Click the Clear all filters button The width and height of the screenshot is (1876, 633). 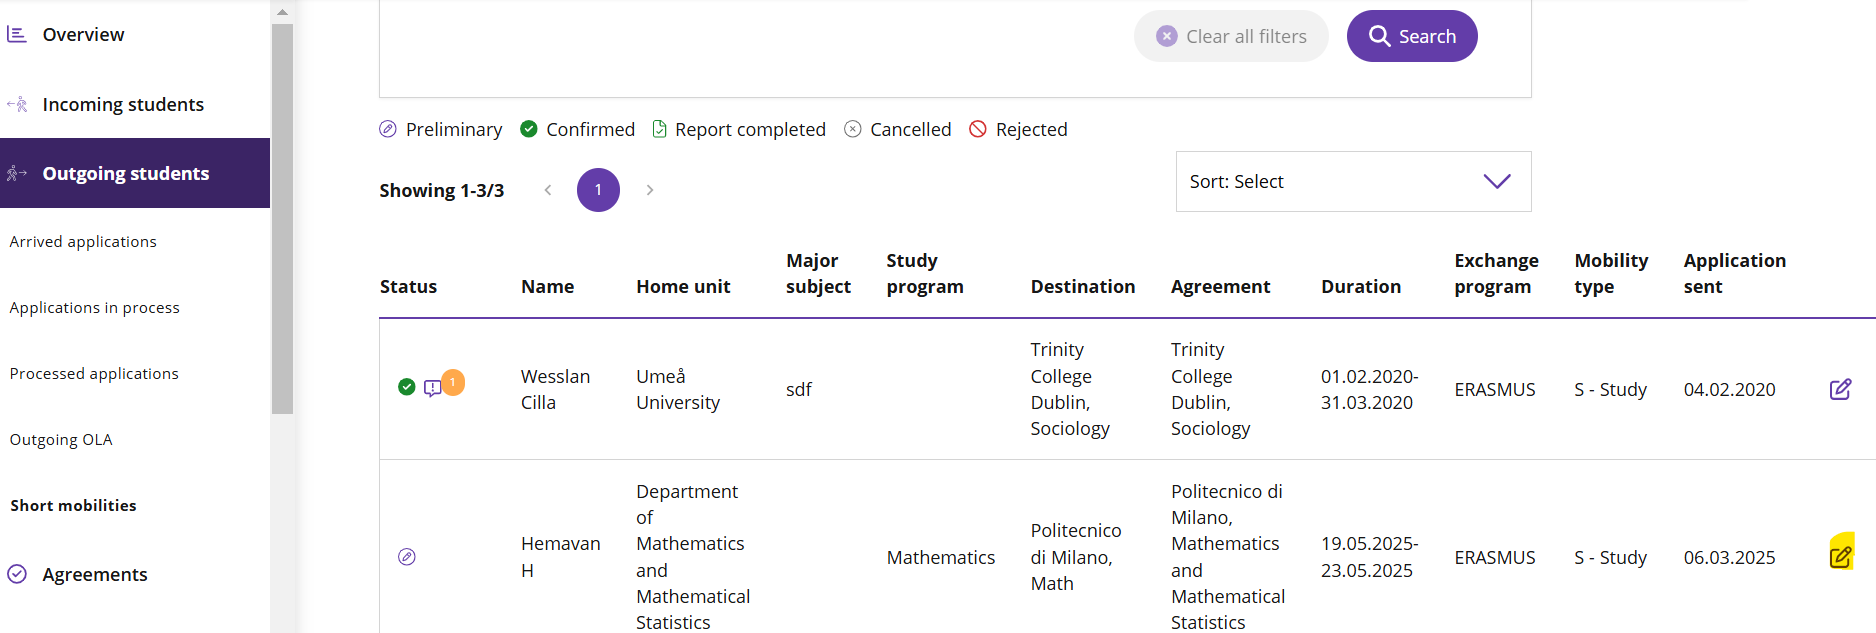point(1231,36)
